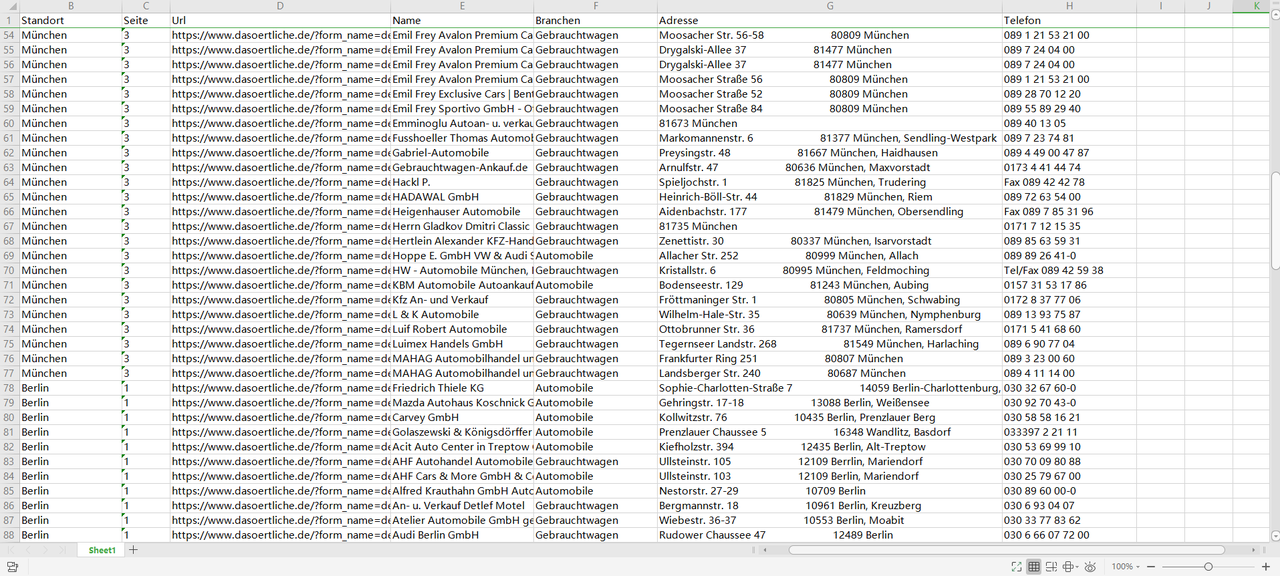Select the cell L & K Automobile
This screenshot has width=1280, height=576.
tap(462, 314)
